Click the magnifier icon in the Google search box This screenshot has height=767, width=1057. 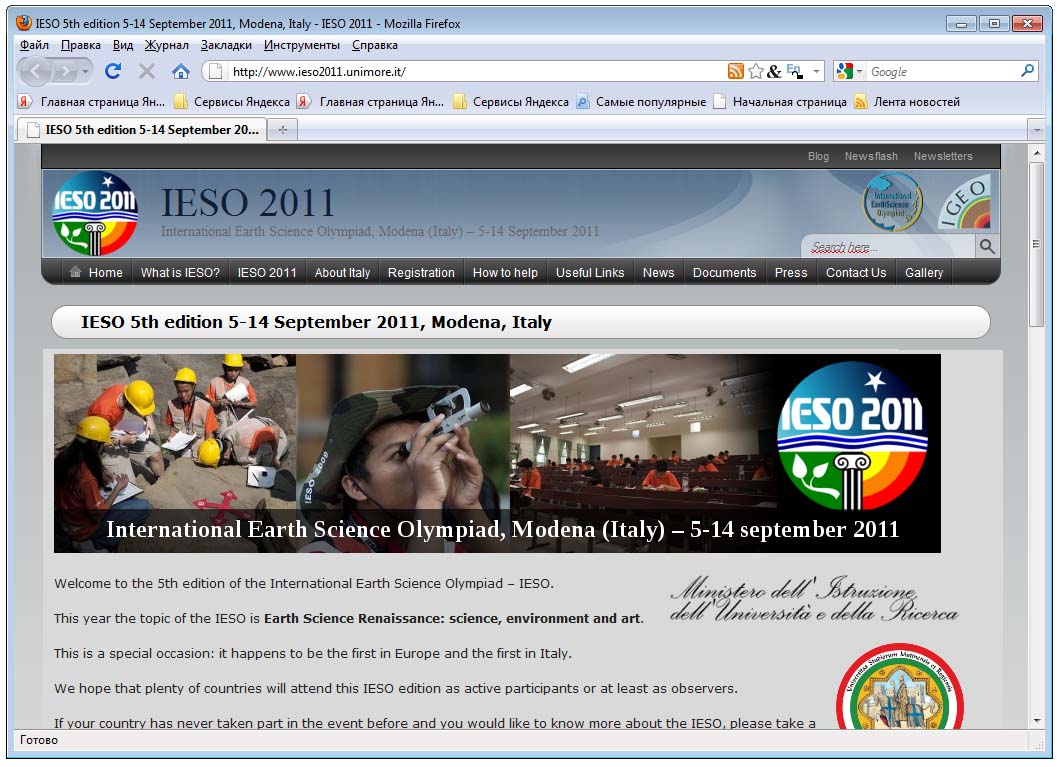[1027, 71]
